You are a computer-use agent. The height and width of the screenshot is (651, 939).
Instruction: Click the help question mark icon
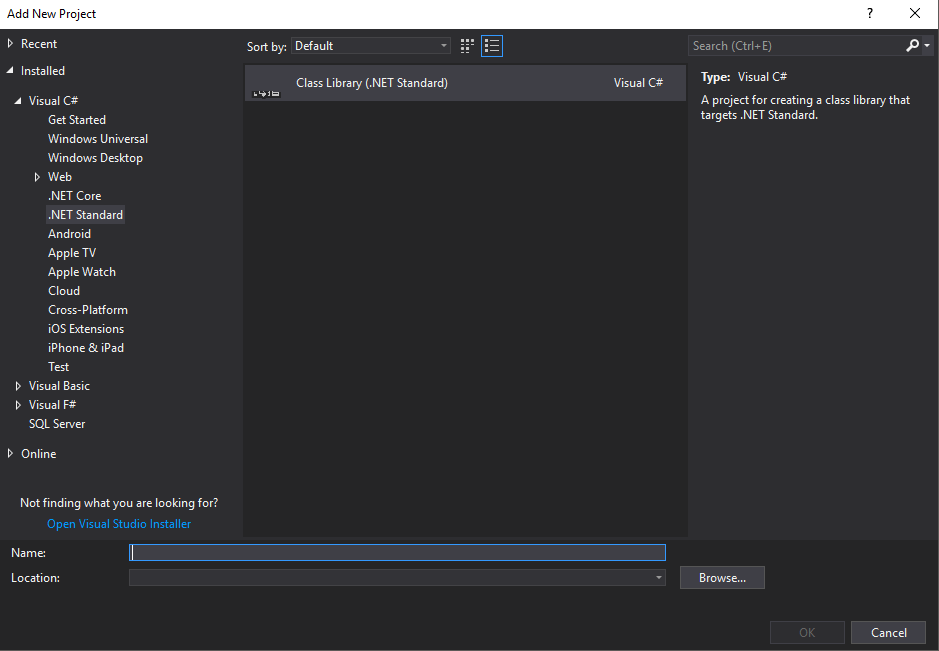pyautogui.click(x=870, y=14)
